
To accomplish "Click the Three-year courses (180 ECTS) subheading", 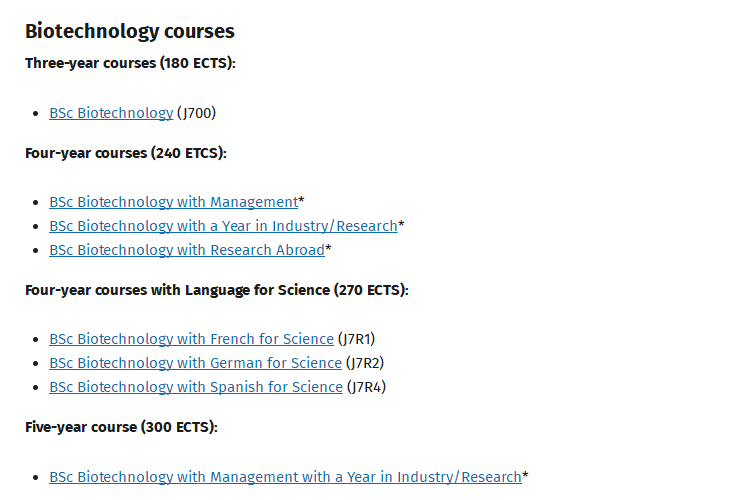I will [x=130, y=63].
